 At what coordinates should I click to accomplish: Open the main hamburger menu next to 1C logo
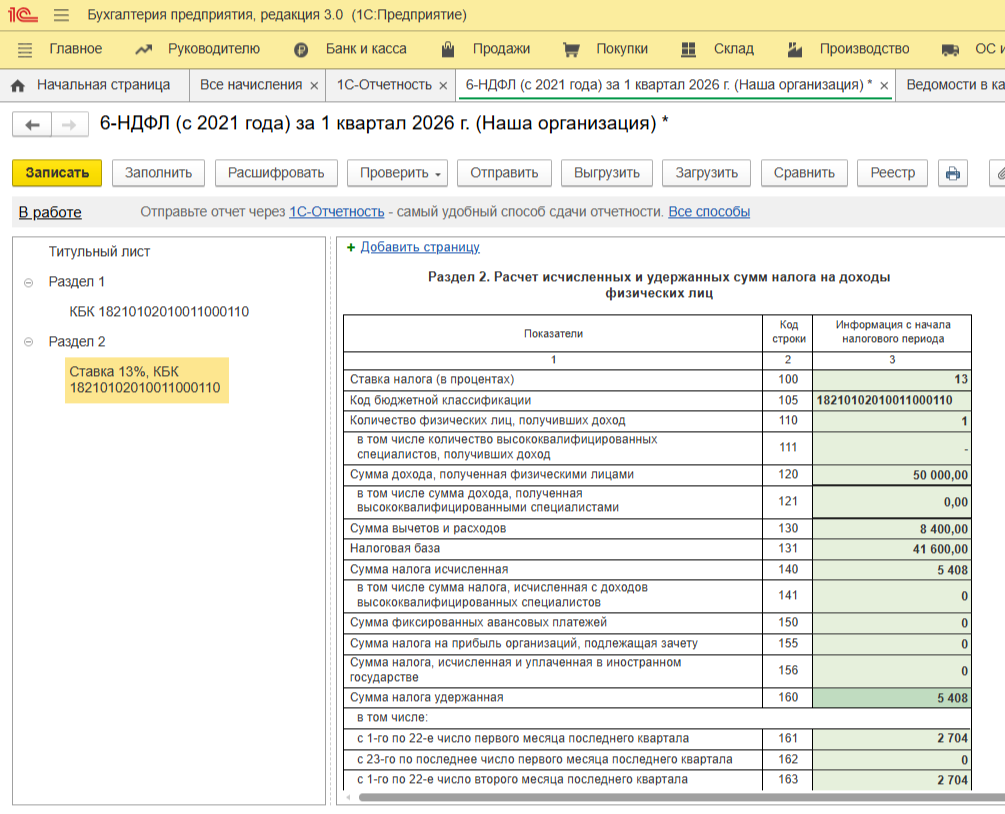pos(61,16)
